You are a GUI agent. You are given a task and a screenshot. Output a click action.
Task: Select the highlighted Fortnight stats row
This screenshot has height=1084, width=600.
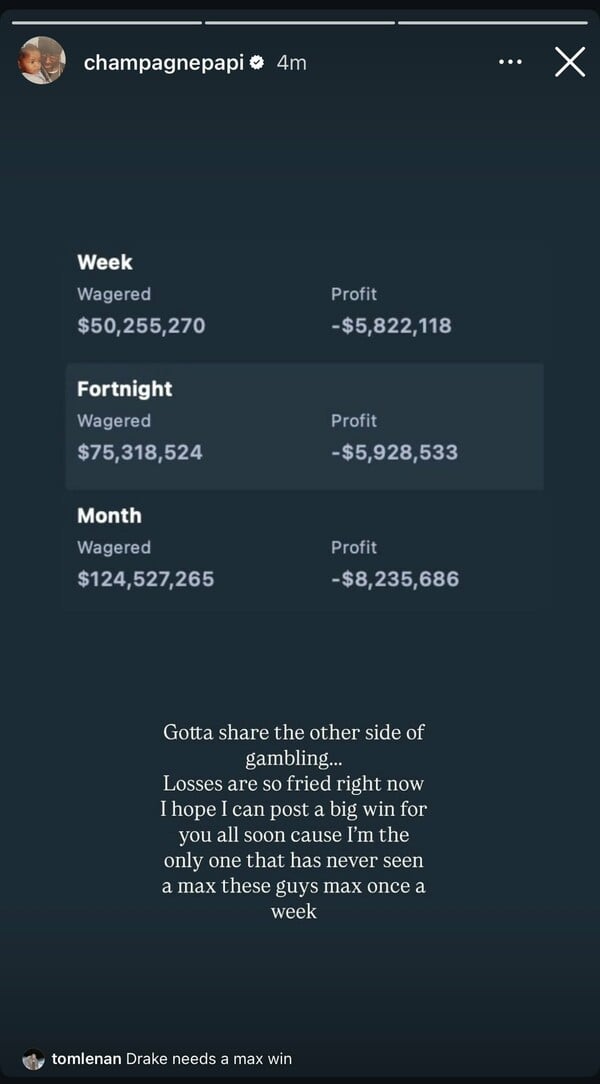point(305,427)
